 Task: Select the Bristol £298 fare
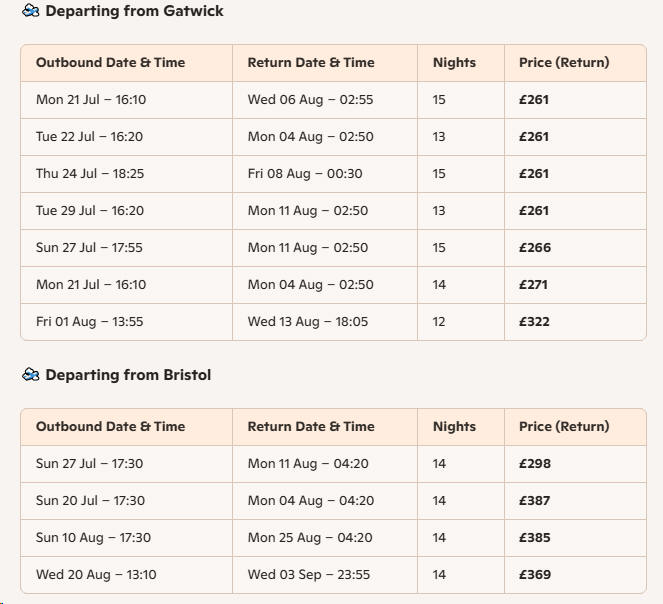tap(535, 464)
